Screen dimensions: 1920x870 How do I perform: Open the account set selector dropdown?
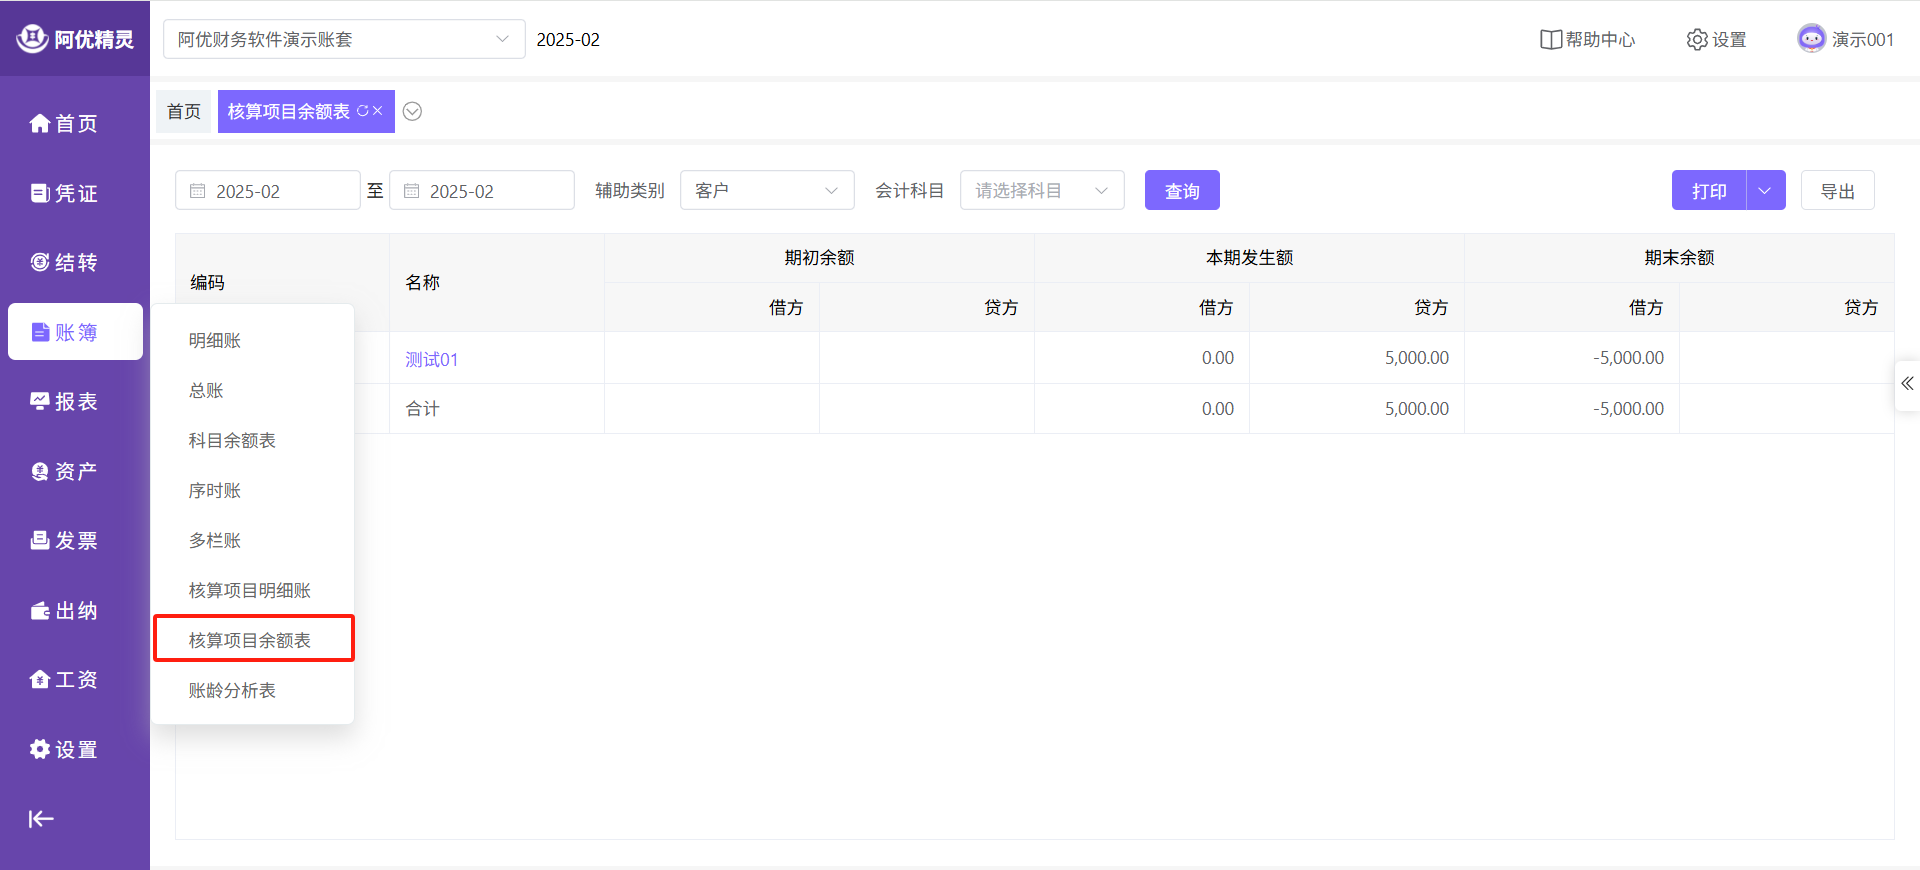[x=343, y=39]
